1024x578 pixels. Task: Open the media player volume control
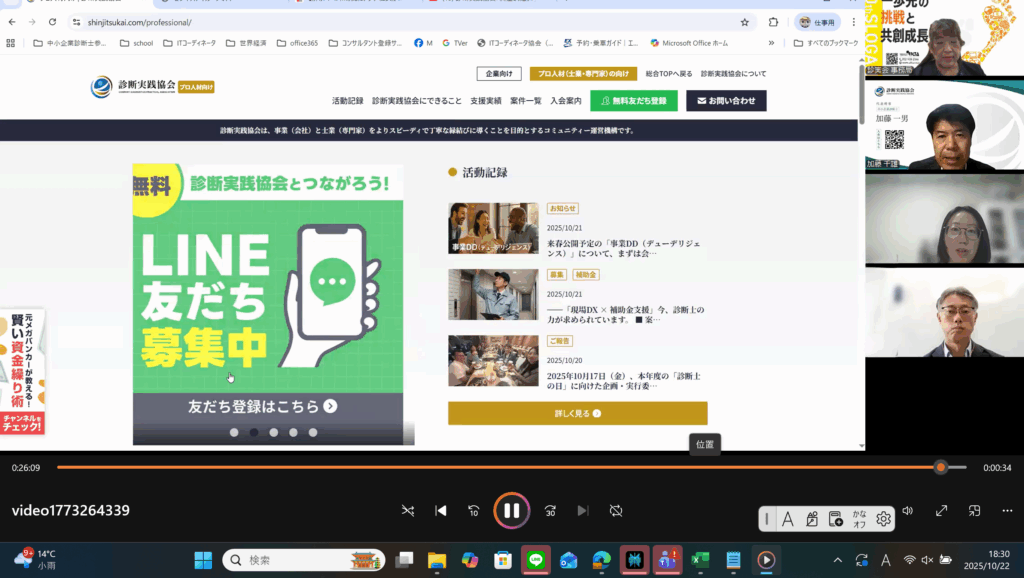point(907,511)
